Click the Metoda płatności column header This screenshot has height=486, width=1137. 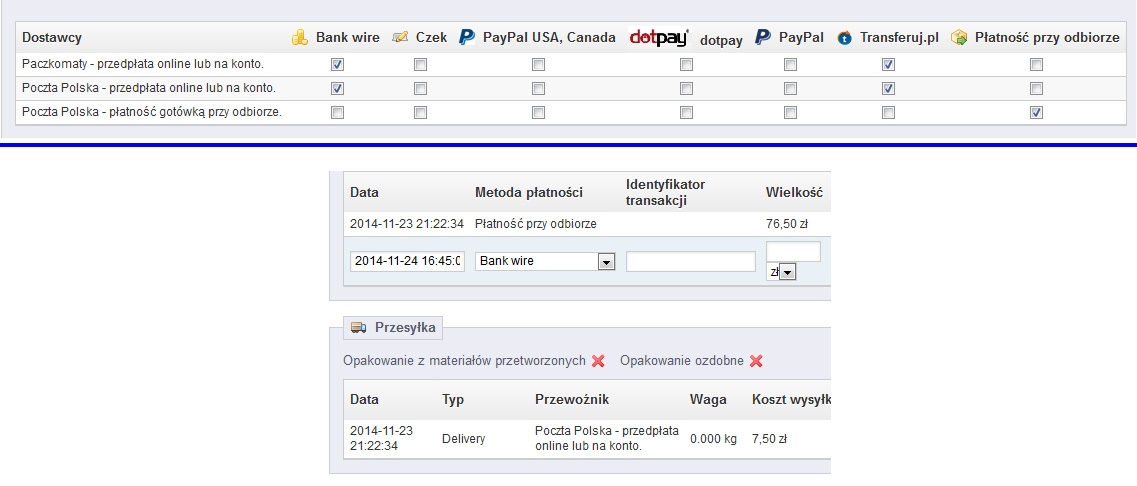point(529,193)
